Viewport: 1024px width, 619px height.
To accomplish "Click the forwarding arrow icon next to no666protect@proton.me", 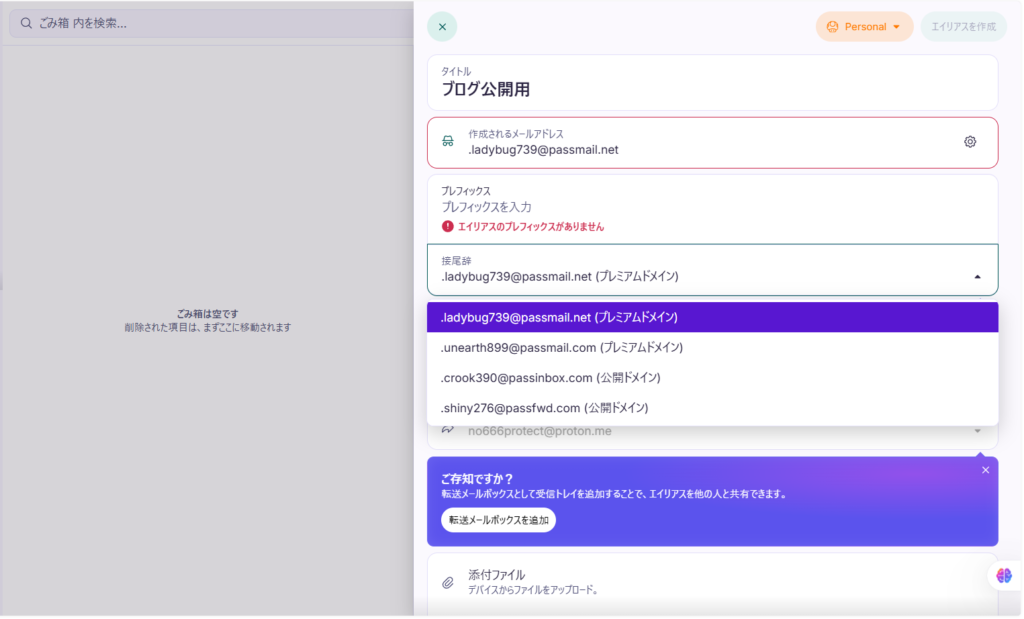I will (x=446, y=428).
